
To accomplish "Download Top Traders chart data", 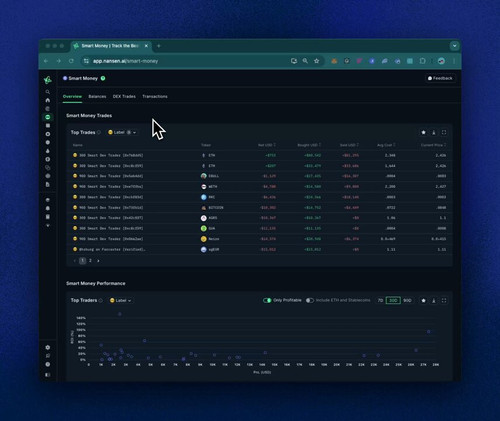I will tap(434, 300).
